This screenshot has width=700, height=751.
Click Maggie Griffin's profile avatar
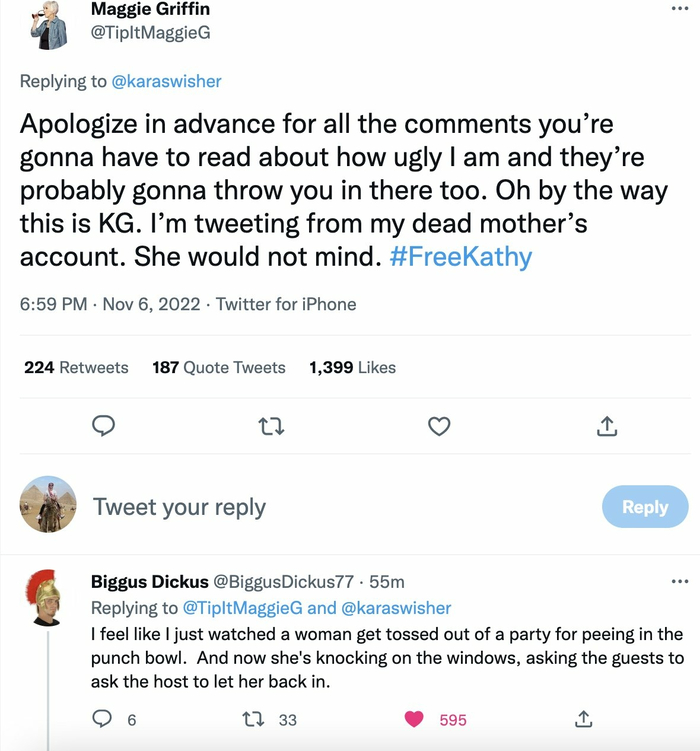(x=48, y=23)
